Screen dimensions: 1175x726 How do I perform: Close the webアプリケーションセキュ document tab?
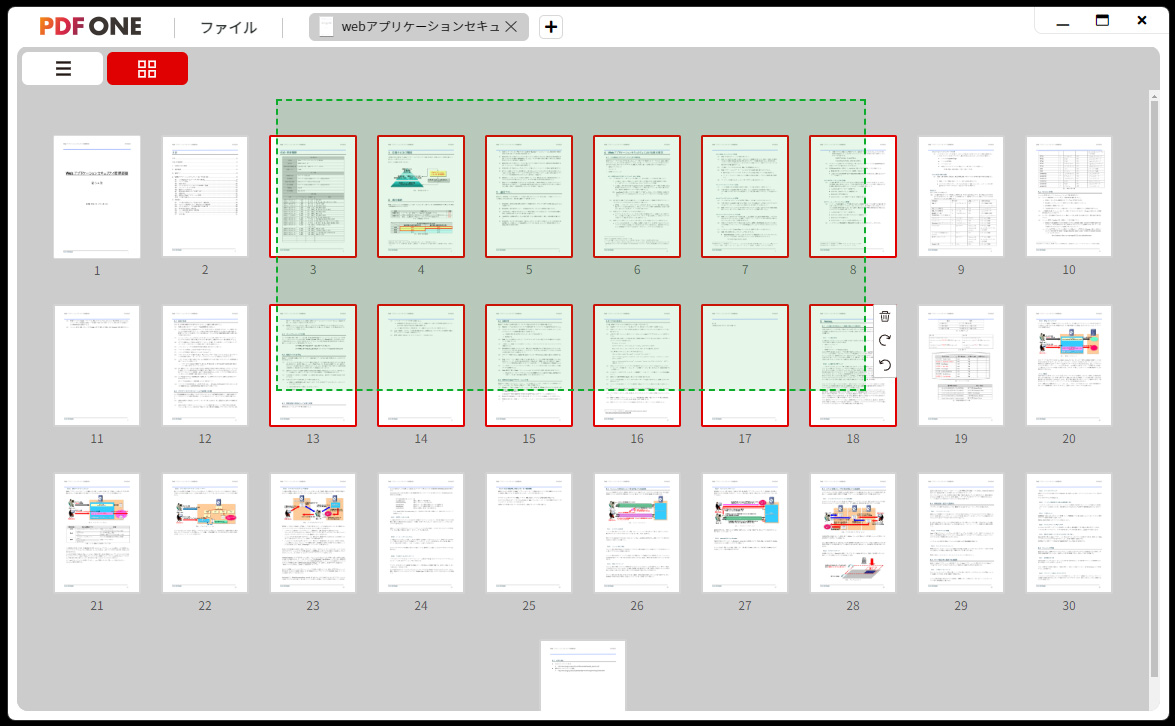click(x=511, y=27)
